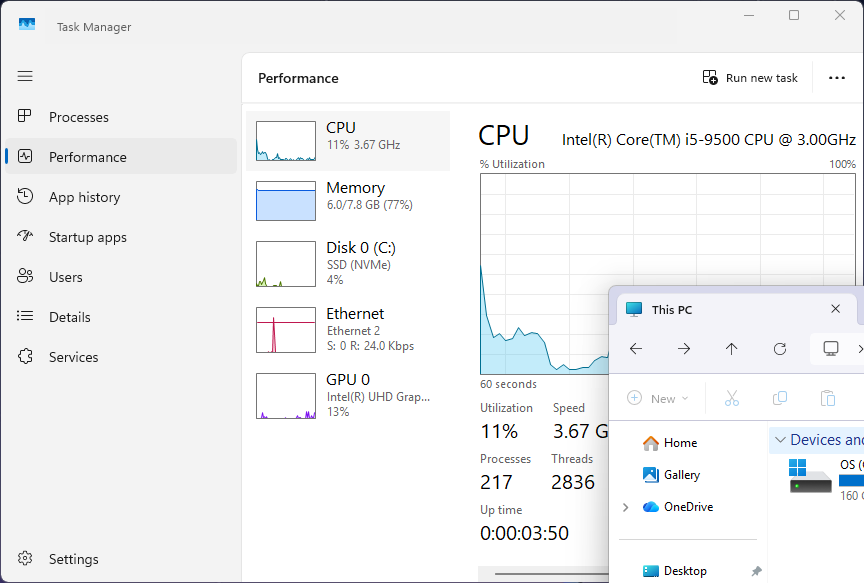
Task: Open Task Manager Settings
Action: tap(121, 559)
